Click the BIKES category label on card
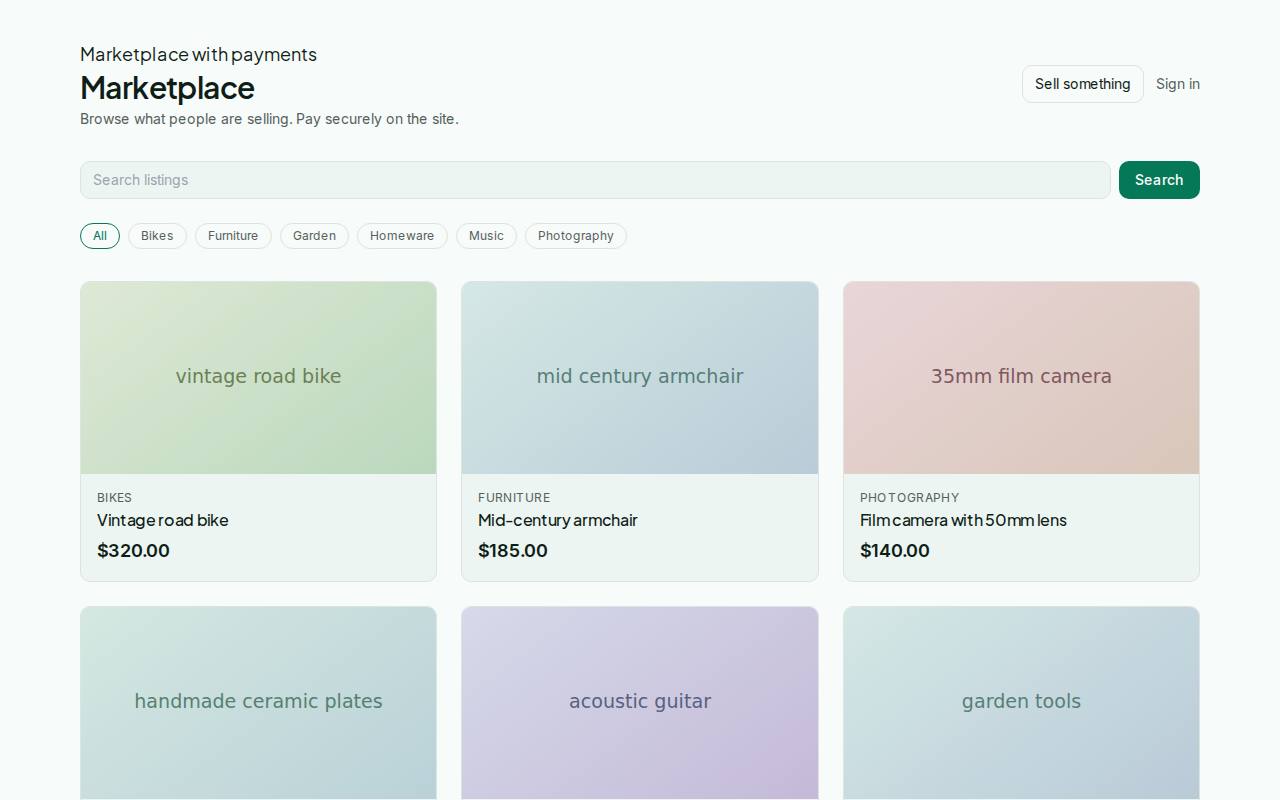The image size is (1280, 800). (x=114, y=497)
